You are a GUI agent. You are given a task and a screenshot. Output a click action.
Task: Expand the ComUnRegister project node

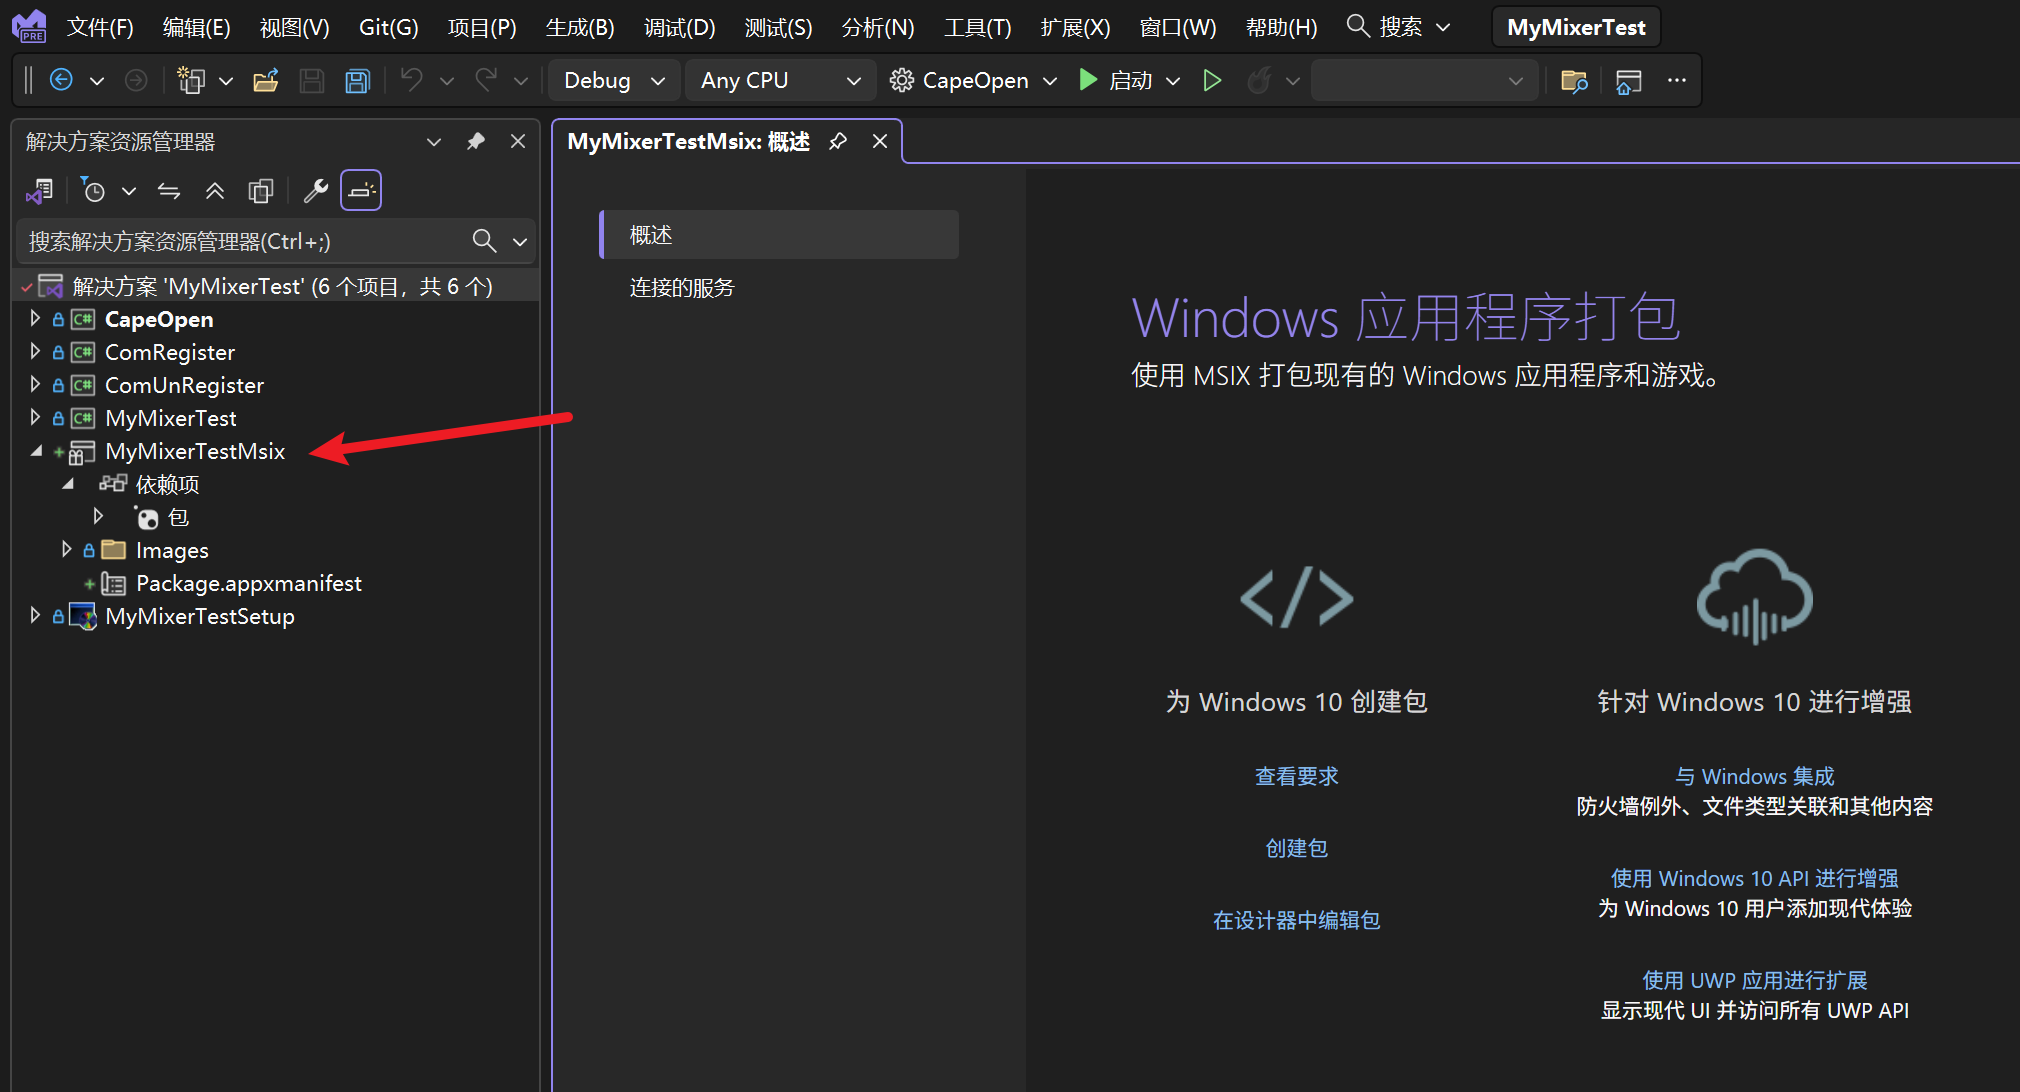pos(35,384)
